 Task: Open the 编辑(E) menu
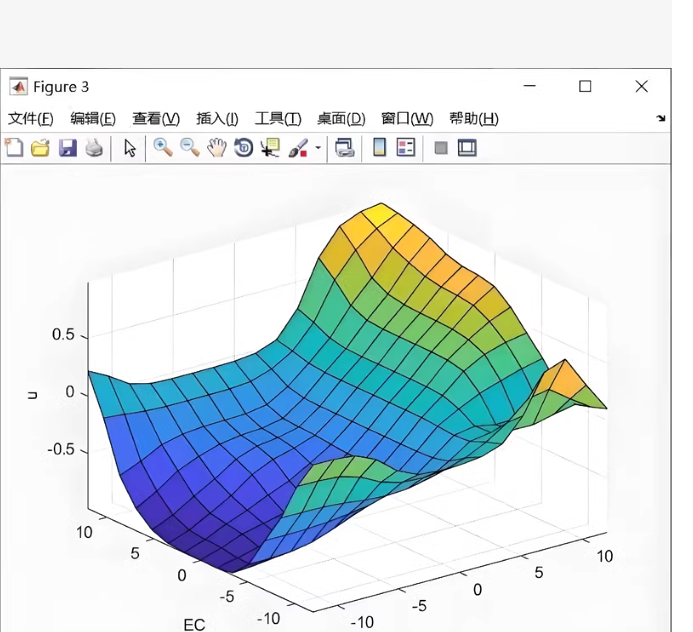[93, 118]
